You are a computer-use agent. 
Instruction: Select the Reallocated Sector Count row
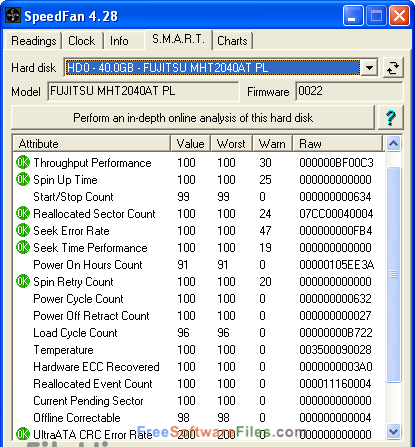click(199, 213)
